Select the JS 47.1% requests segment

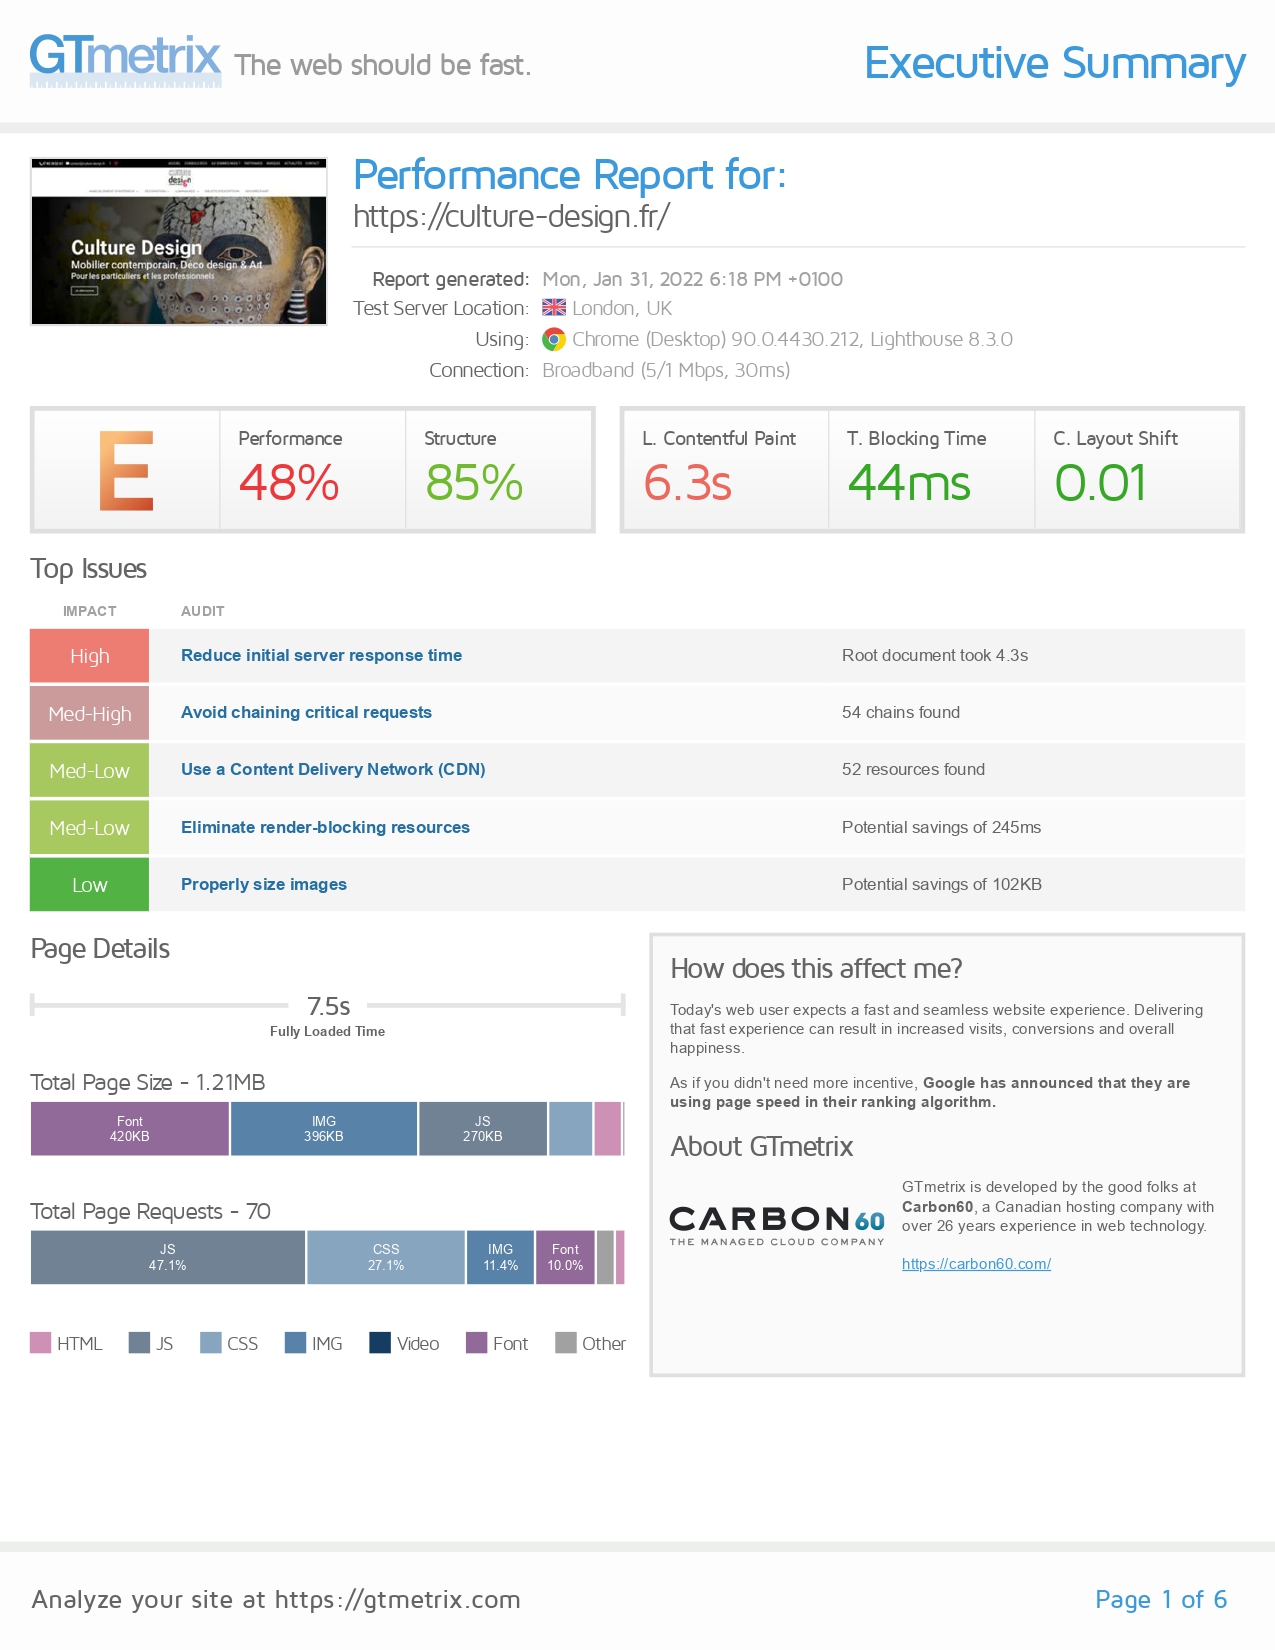[x=168, y=1257]
